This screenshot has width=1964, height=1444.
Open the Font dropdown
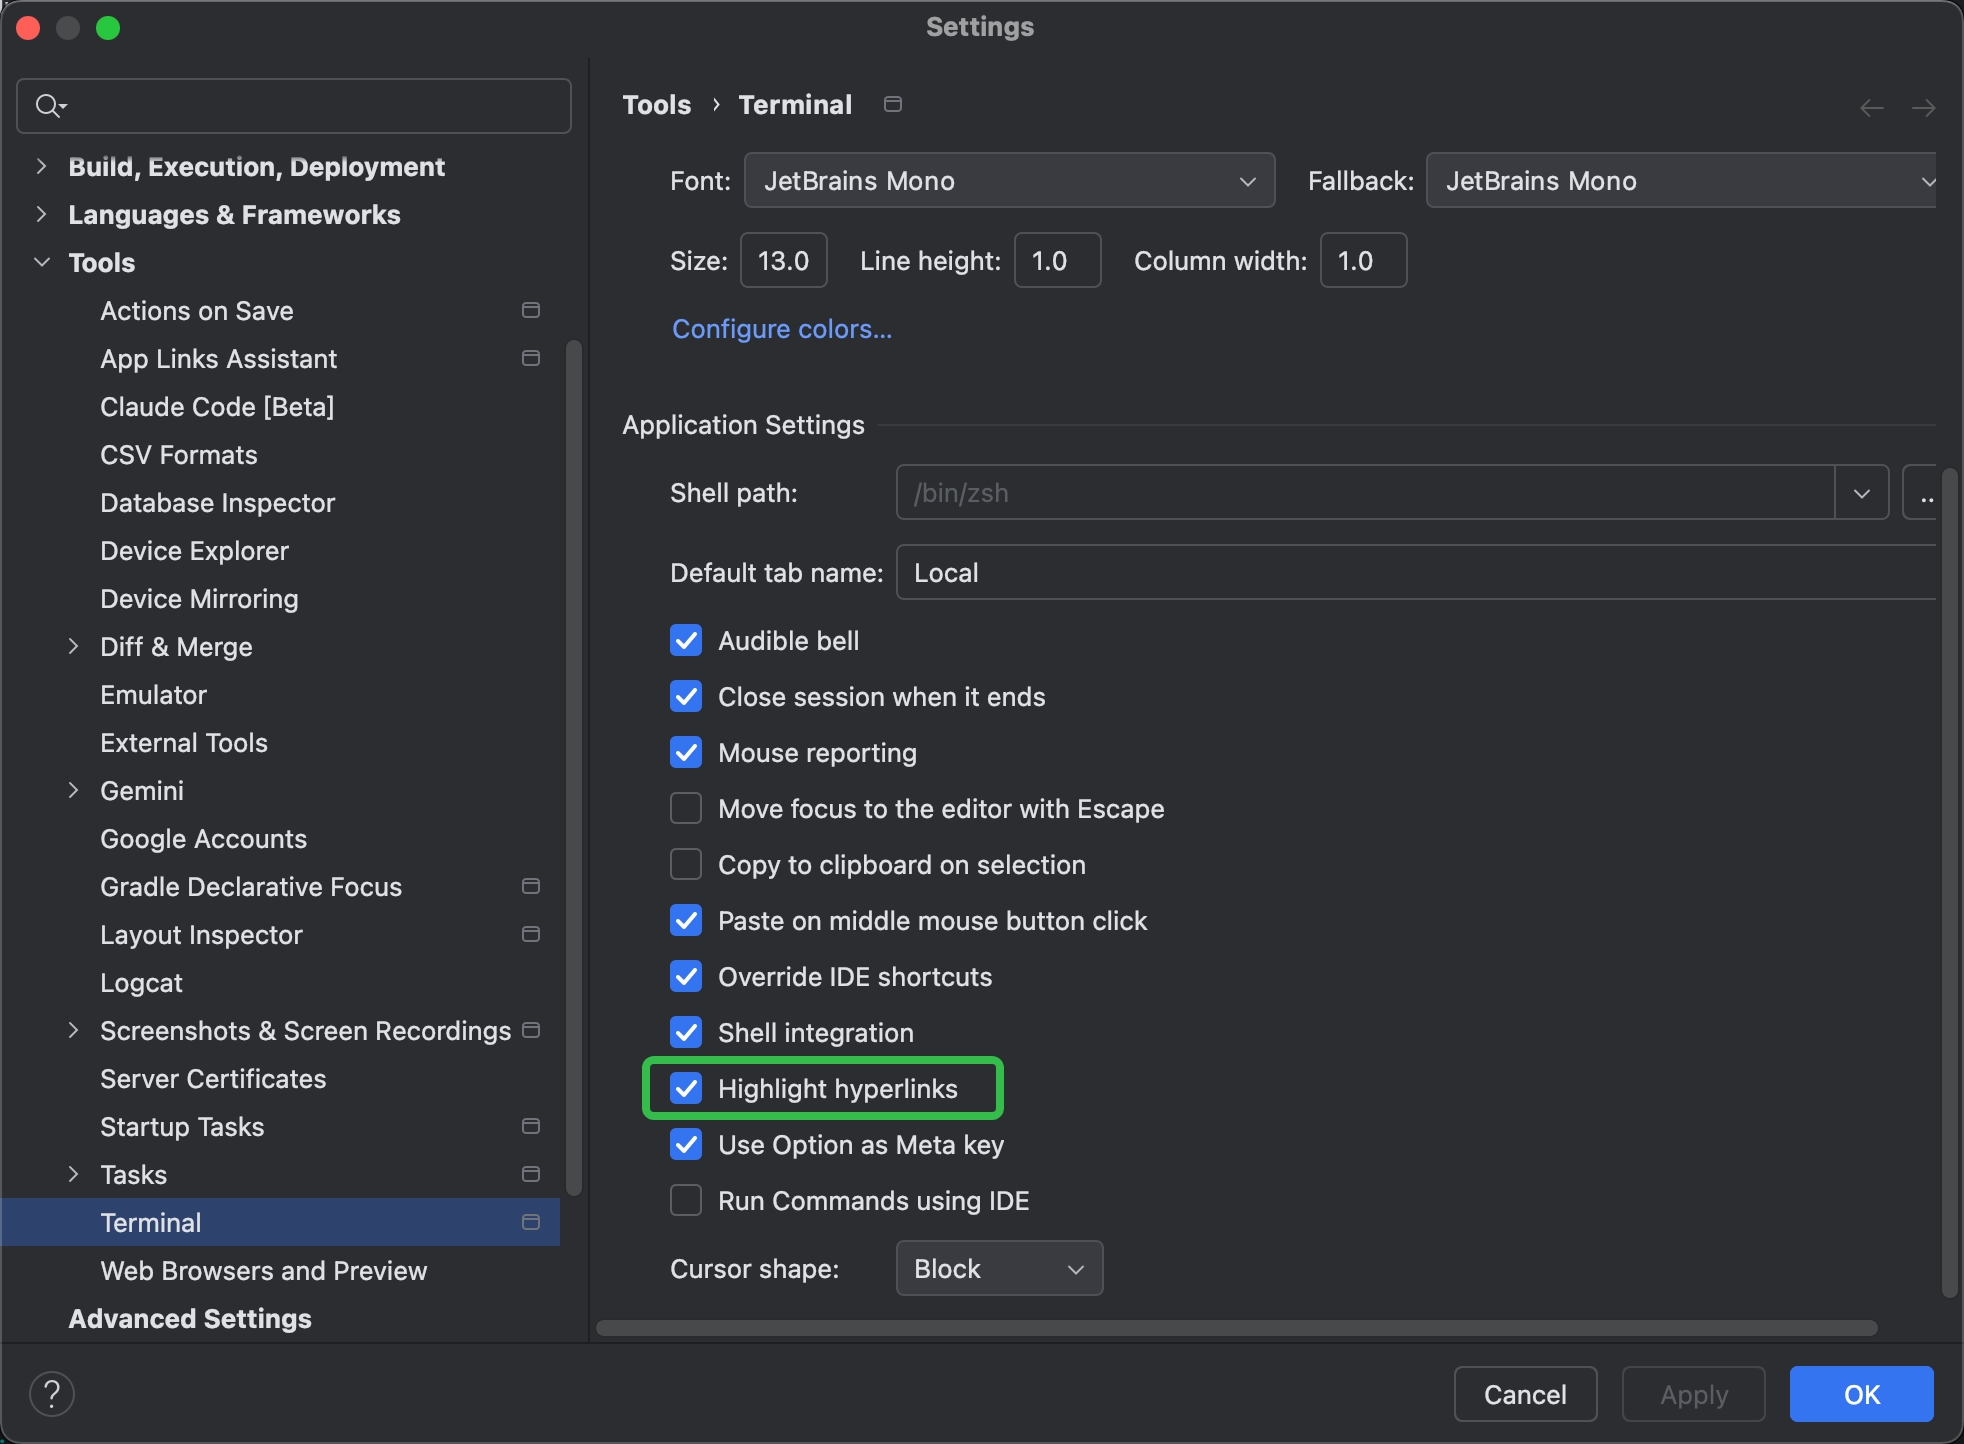point(1247,180)
